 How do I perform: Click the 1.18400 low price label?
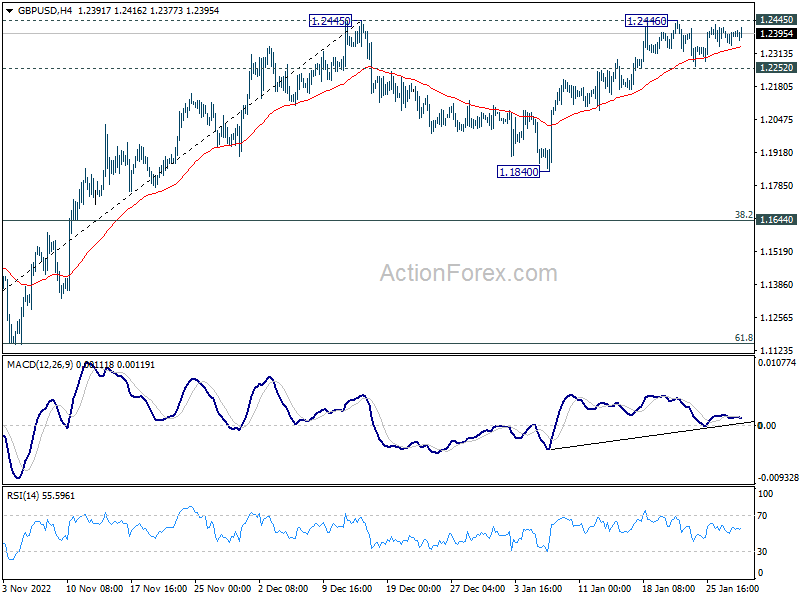tap(518, 172)
